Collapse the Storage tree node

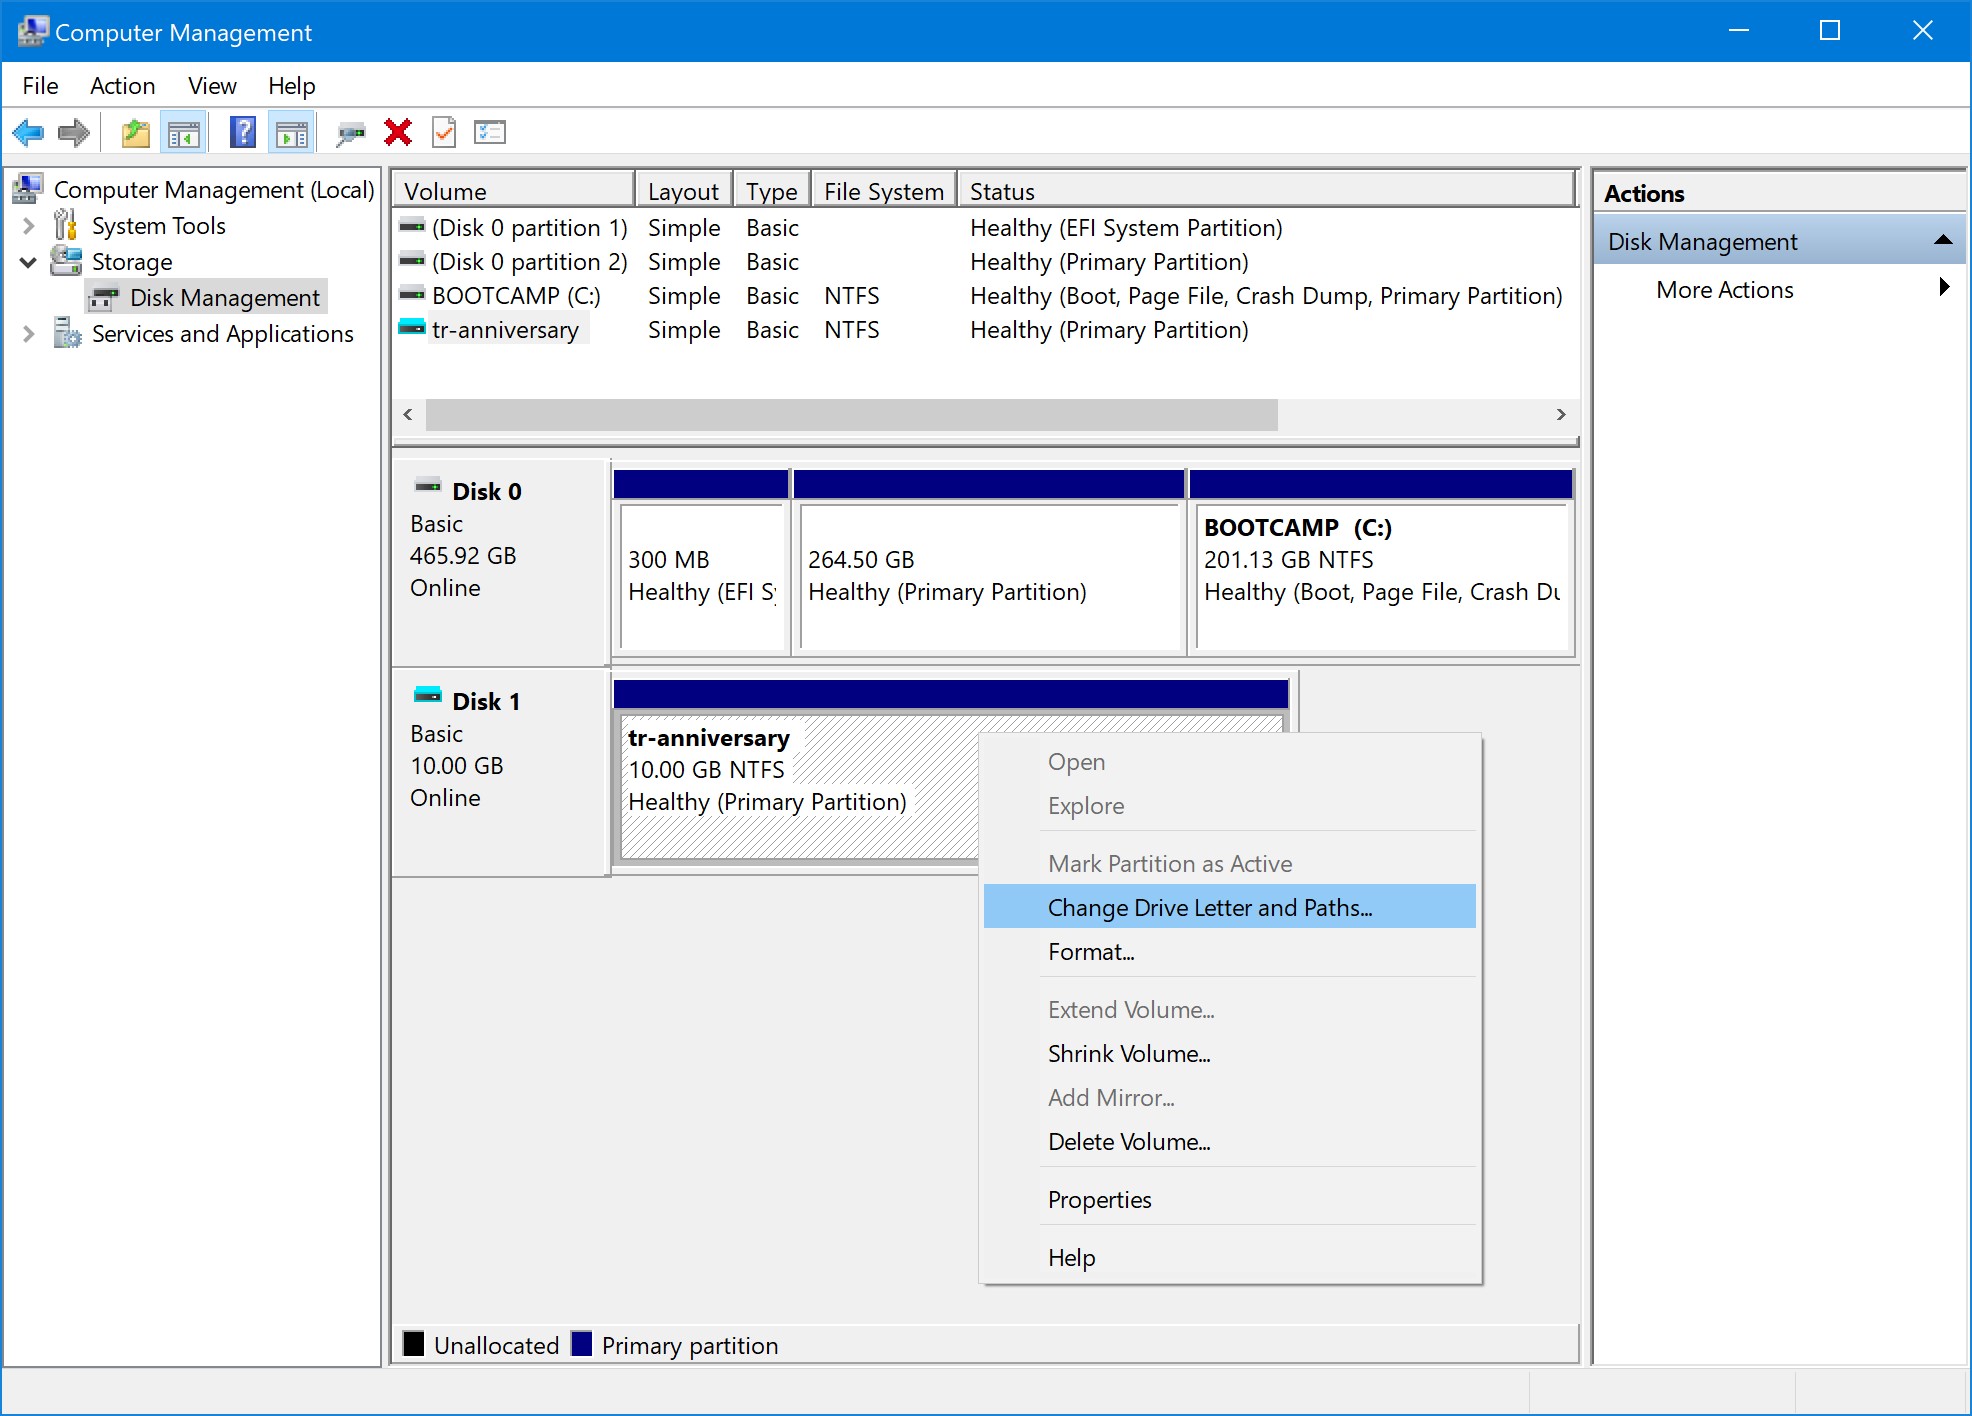click(29, 262)
